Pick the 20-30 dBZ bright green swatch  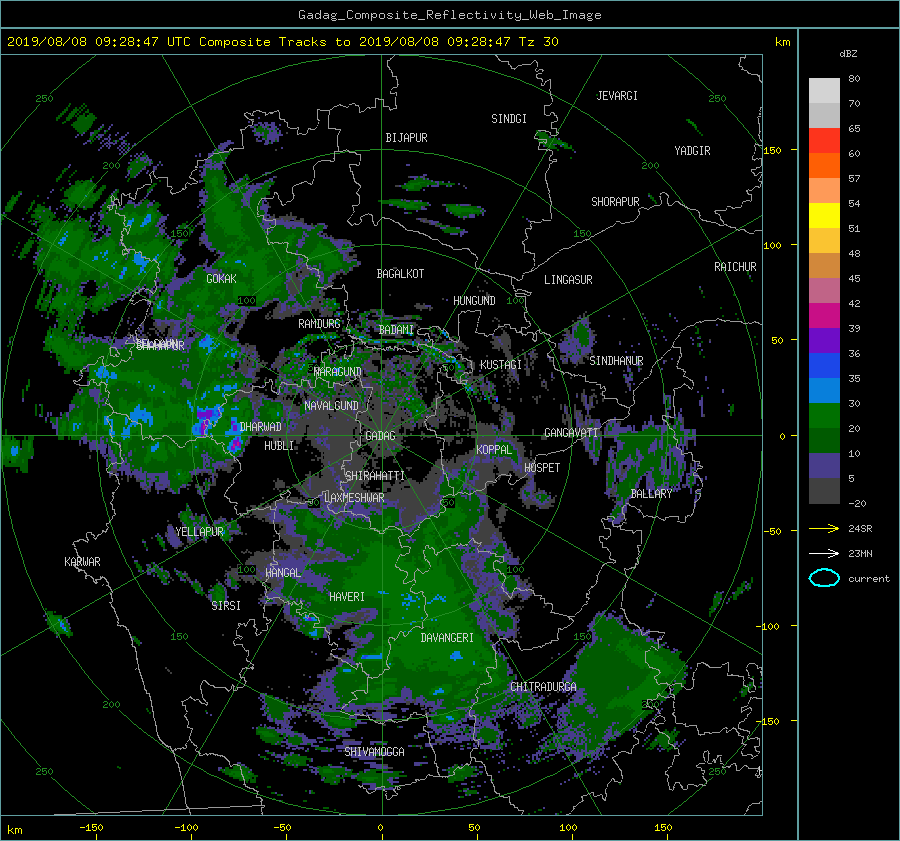point(824,416)
